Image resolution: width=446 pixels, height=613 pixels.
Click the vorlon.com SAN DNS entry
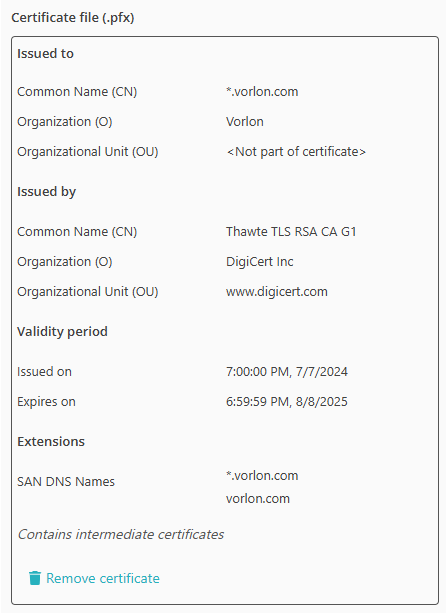point(258,498)
